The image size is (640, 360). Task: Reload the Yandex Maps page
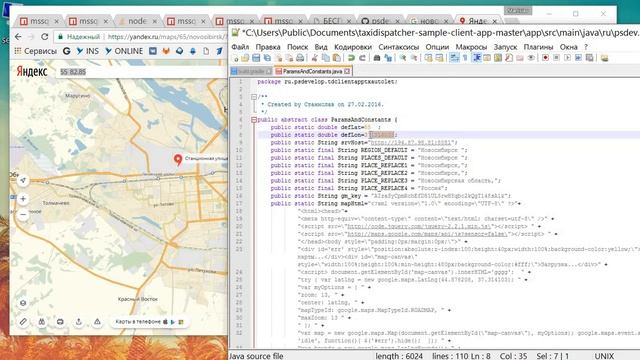point(44,37)
